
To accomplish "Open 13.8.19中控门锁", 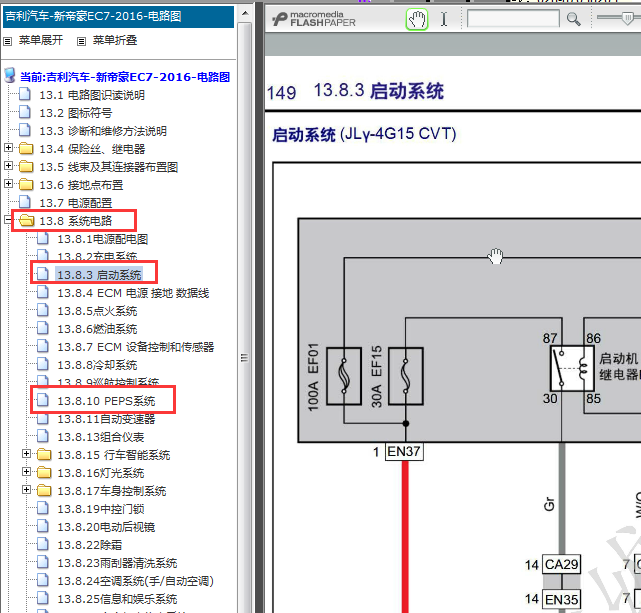I will coord(101,509).
